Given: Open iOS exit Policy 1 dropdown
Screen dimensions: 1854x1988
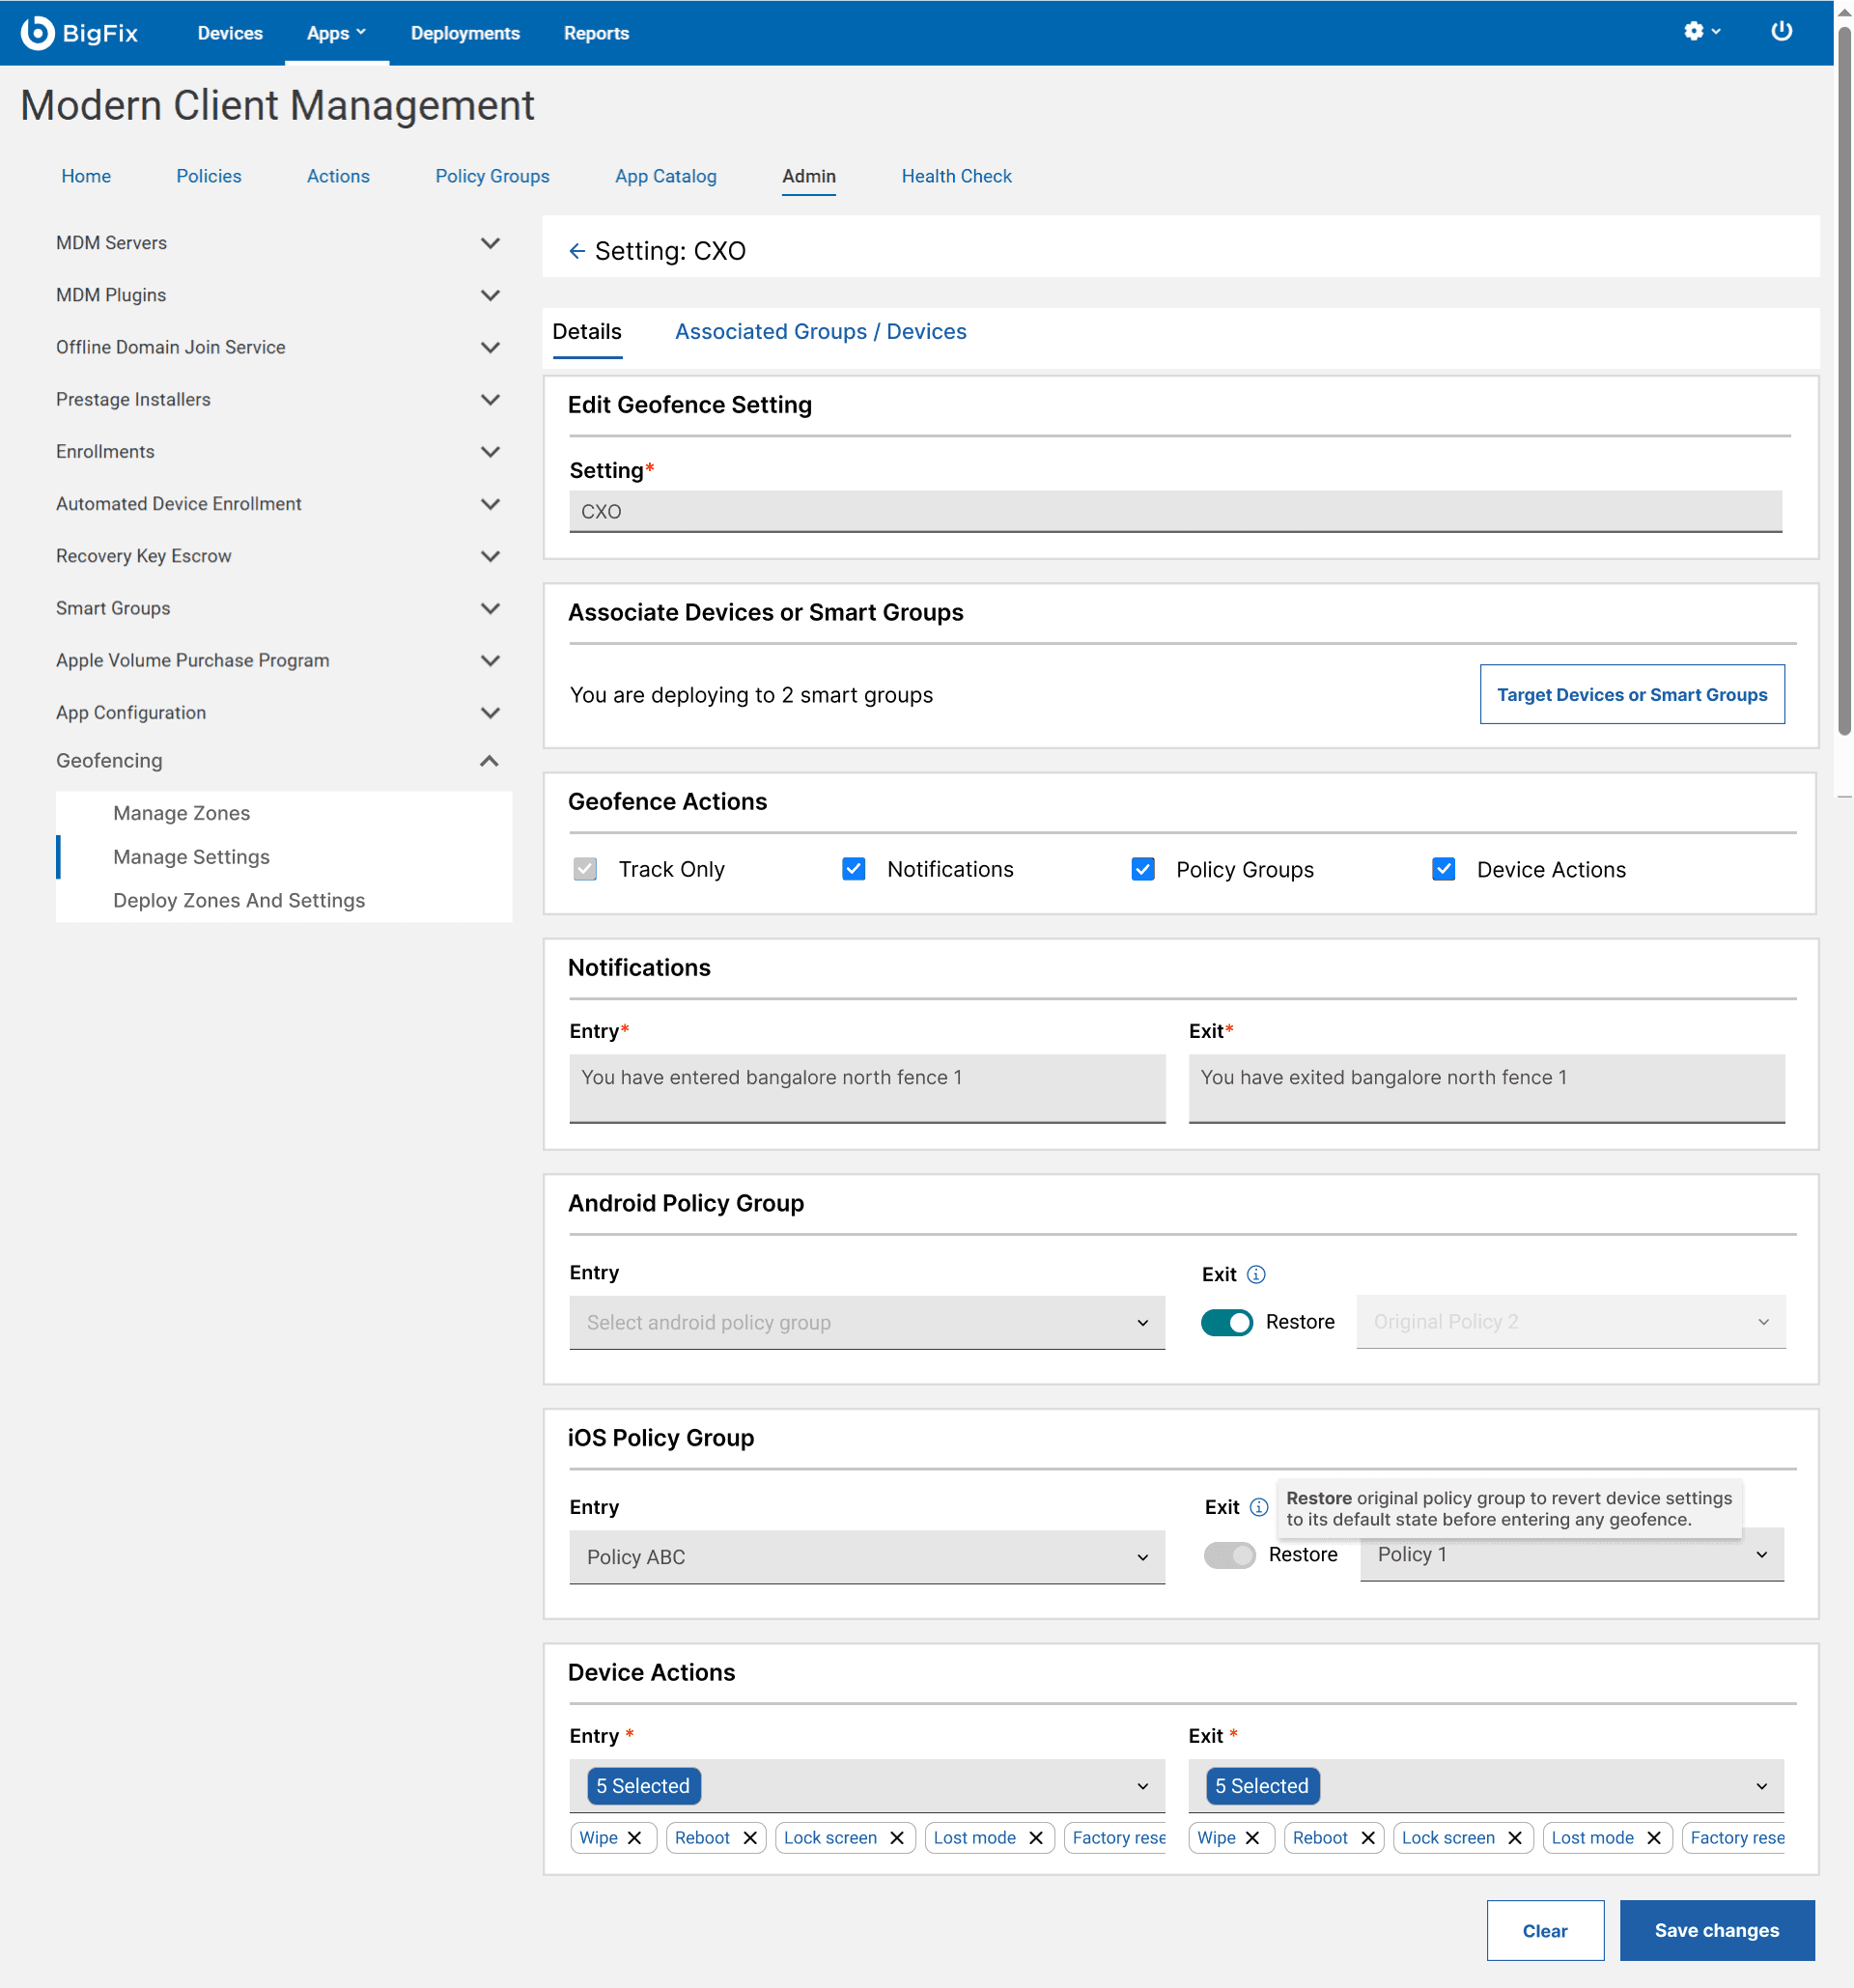Looking at the screenshot, I should click(1571, 1554).
